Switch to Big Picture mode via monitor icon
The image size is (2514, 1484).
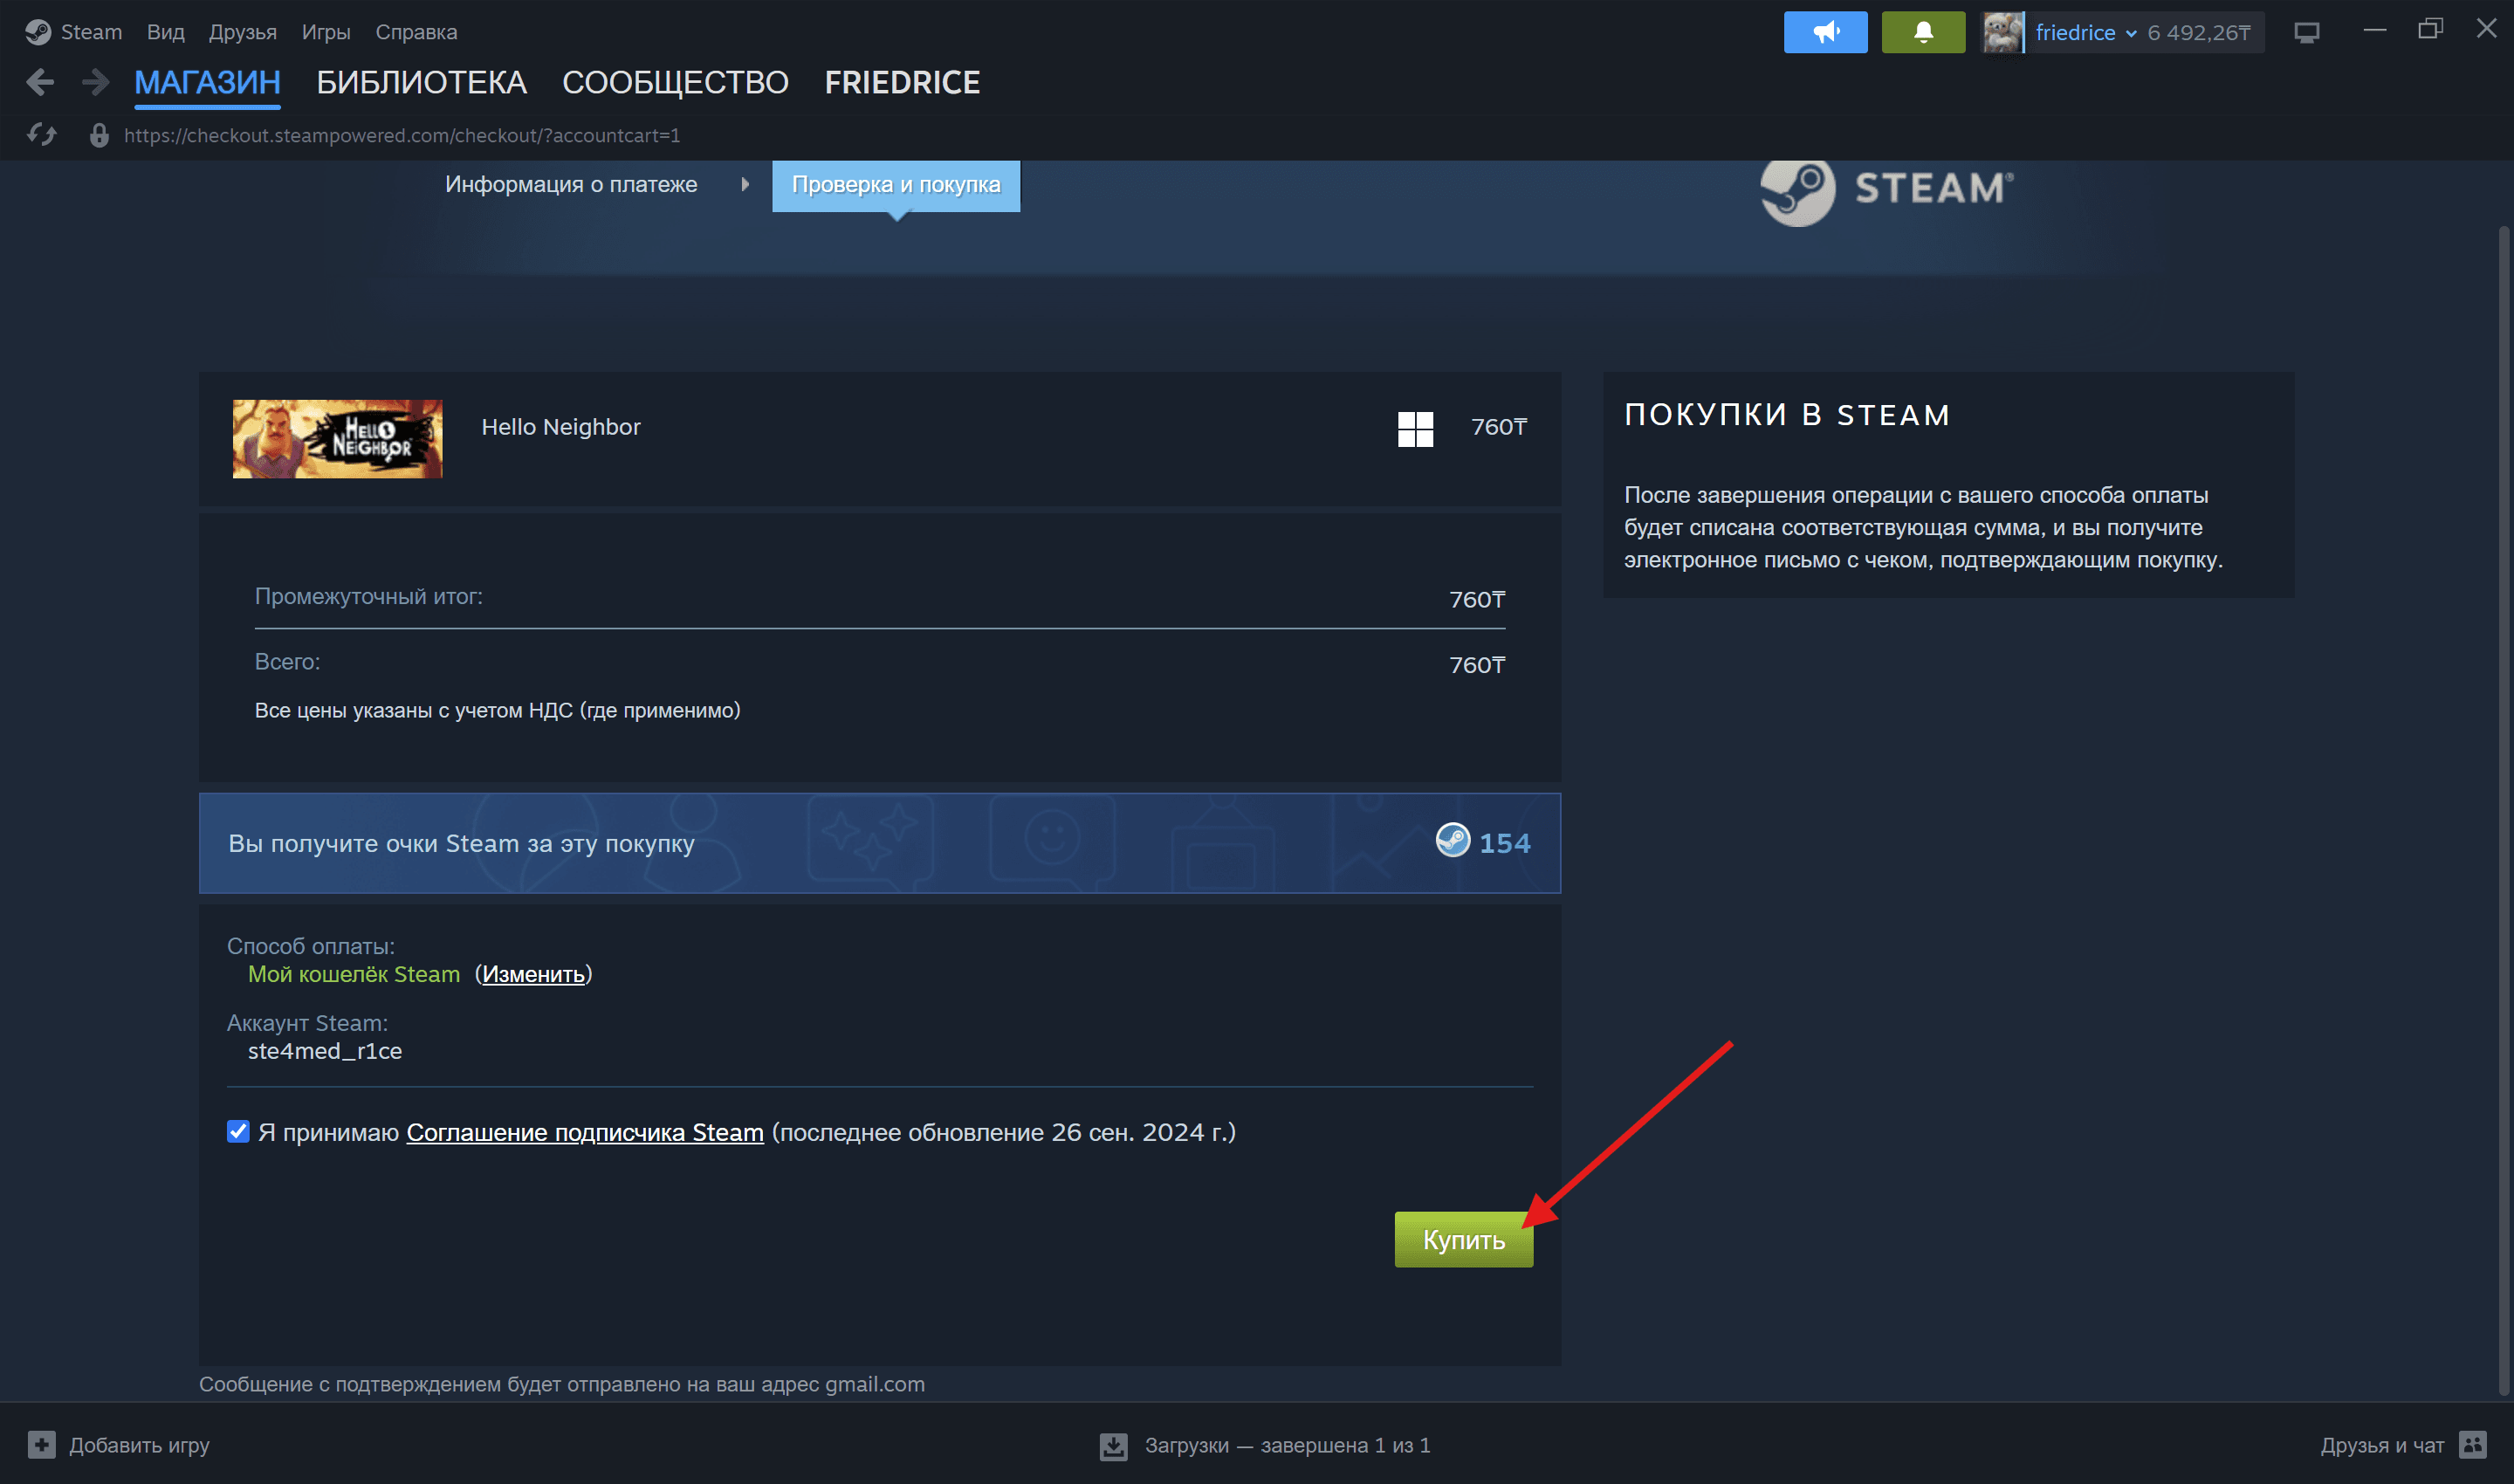[x=2306, y=33]
